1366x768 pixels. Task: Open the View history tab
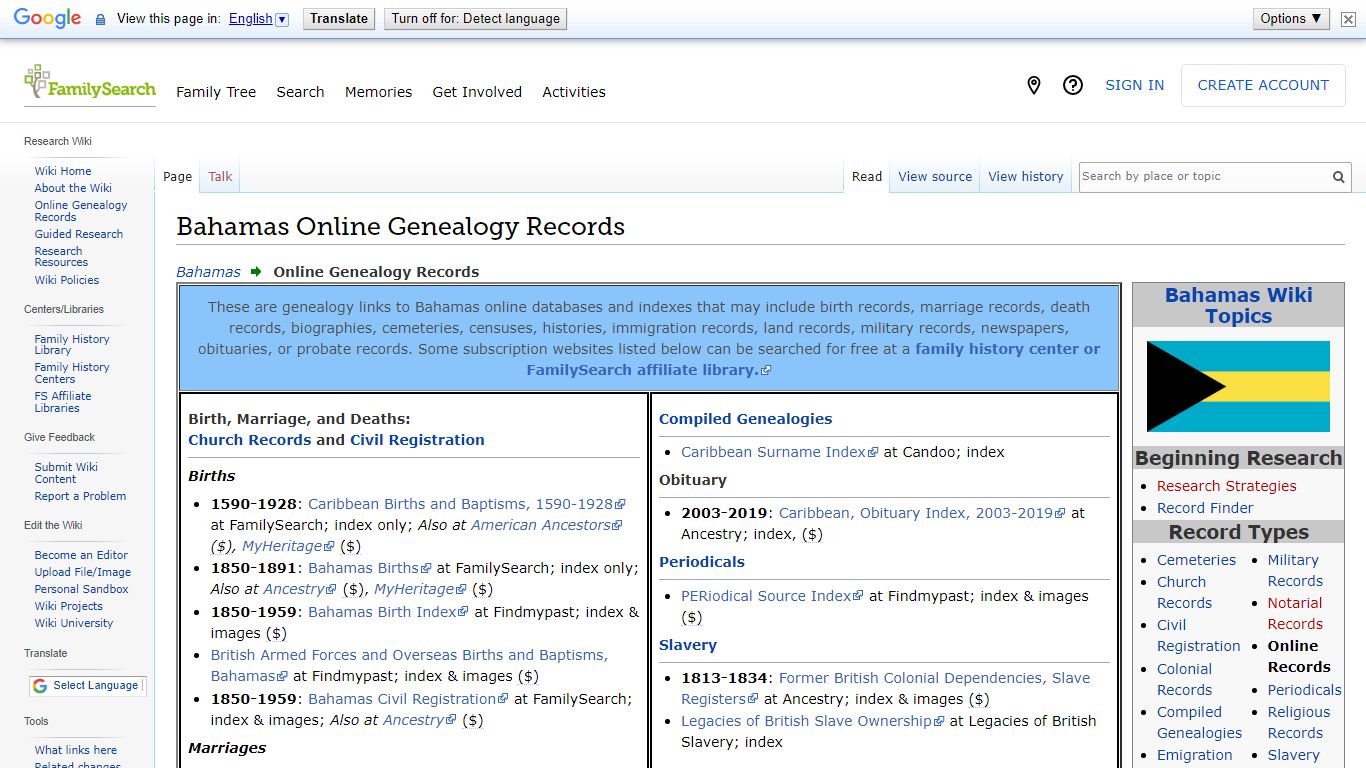tap(1026, 177)
